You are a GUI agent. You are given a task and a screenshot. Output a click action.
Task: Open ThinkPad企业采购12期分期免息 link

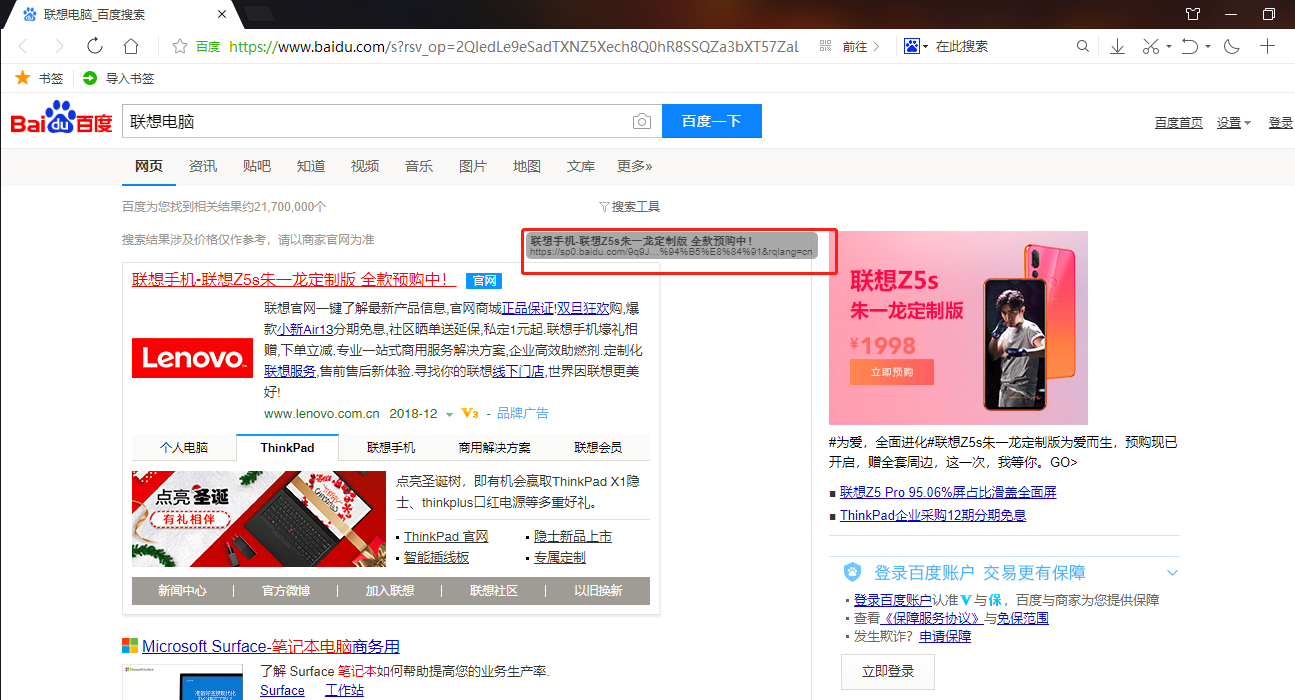coord(933,515)
